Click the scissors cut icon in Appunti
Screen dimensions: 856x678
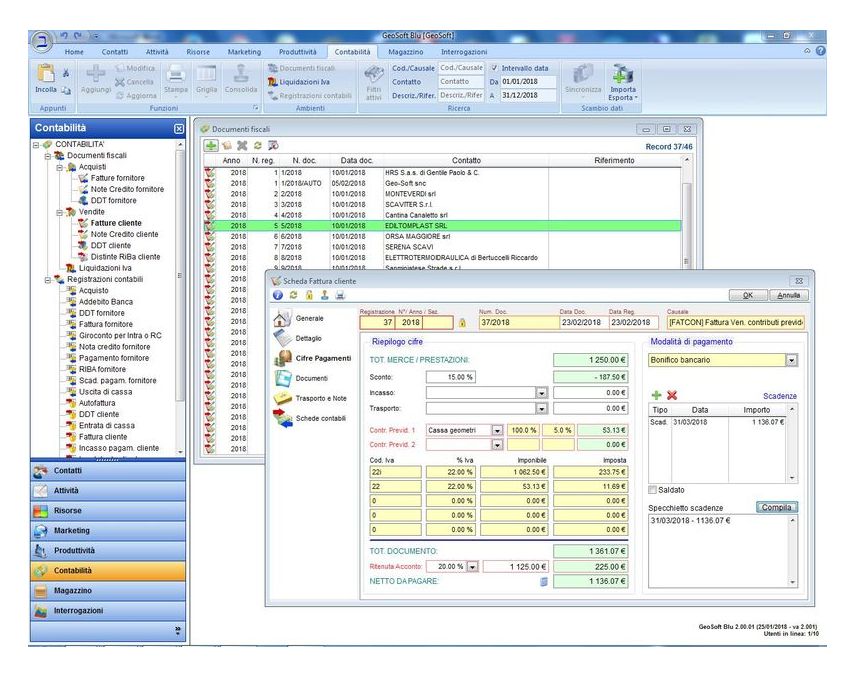click(x=66, y=73)
